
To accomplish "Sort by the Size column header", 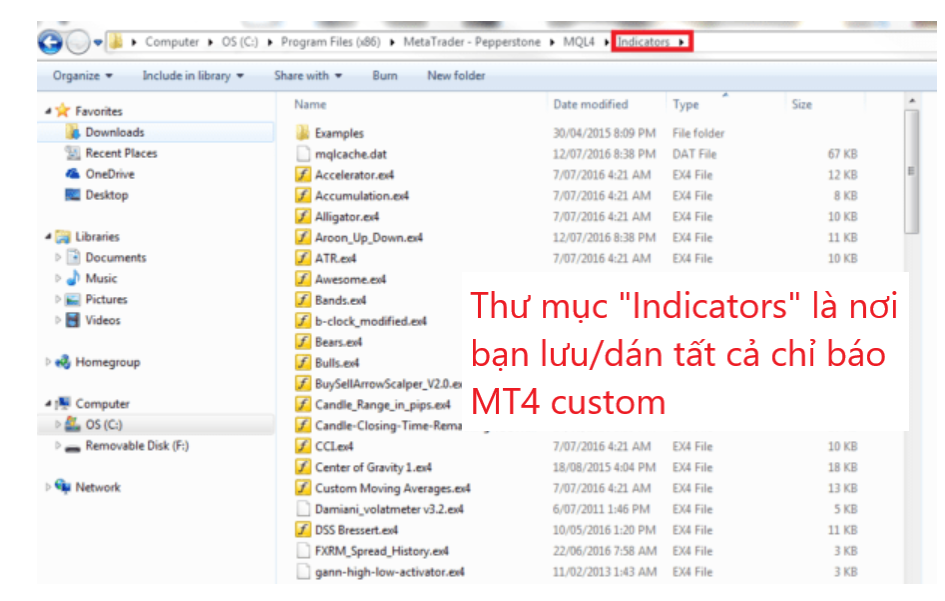I will [x=802, y=104].
